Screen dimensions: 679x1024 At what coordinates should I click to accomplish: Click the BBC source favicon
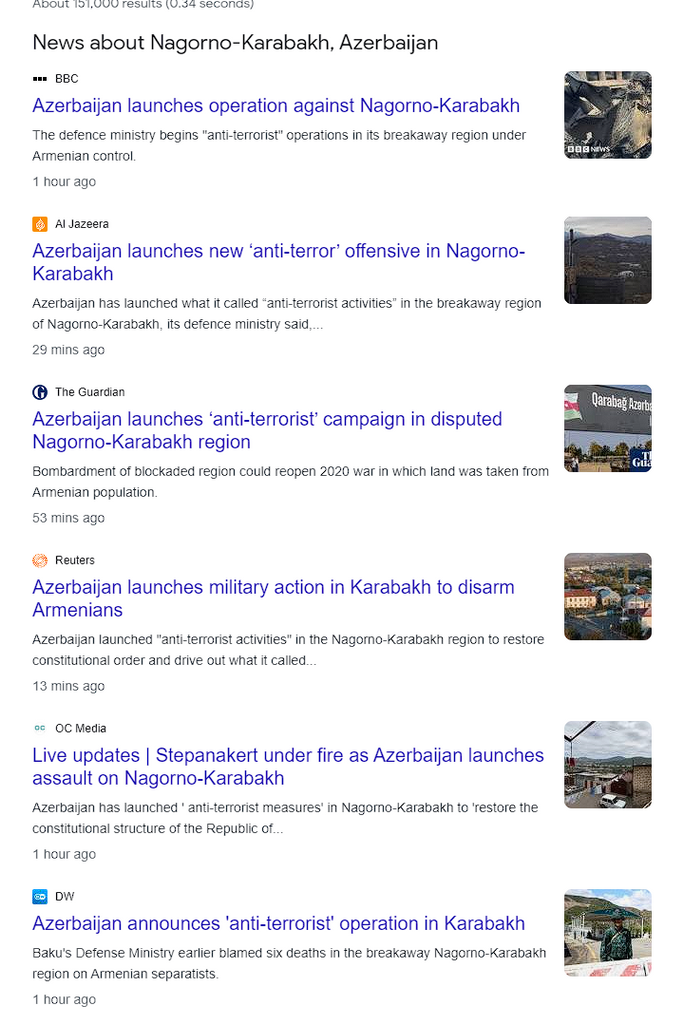40,79
